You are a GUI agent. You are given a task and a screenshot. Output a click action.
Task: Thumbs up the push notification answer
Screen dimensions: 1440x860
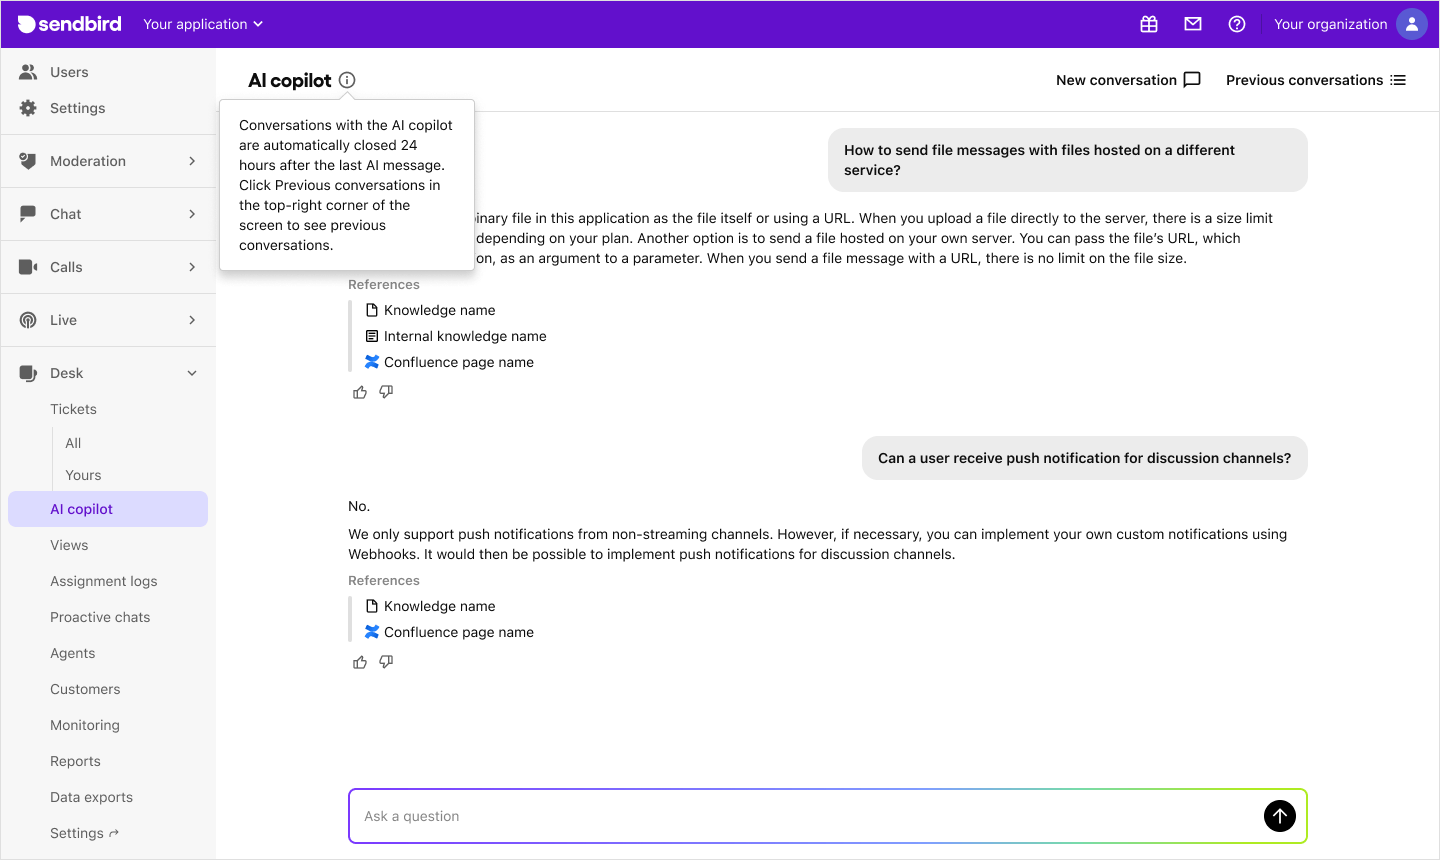360,663
